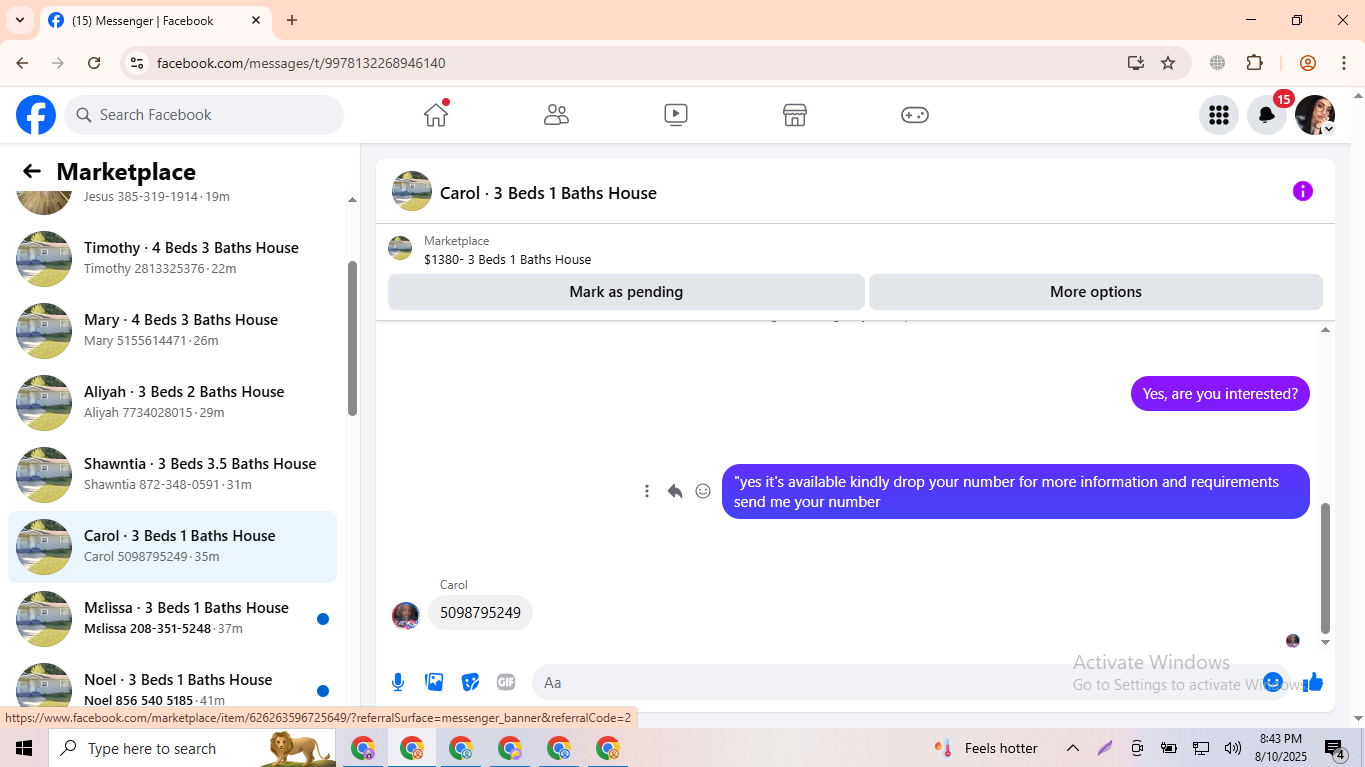
Task: Choose a sticker icon
Action: [x=470, y=682]
